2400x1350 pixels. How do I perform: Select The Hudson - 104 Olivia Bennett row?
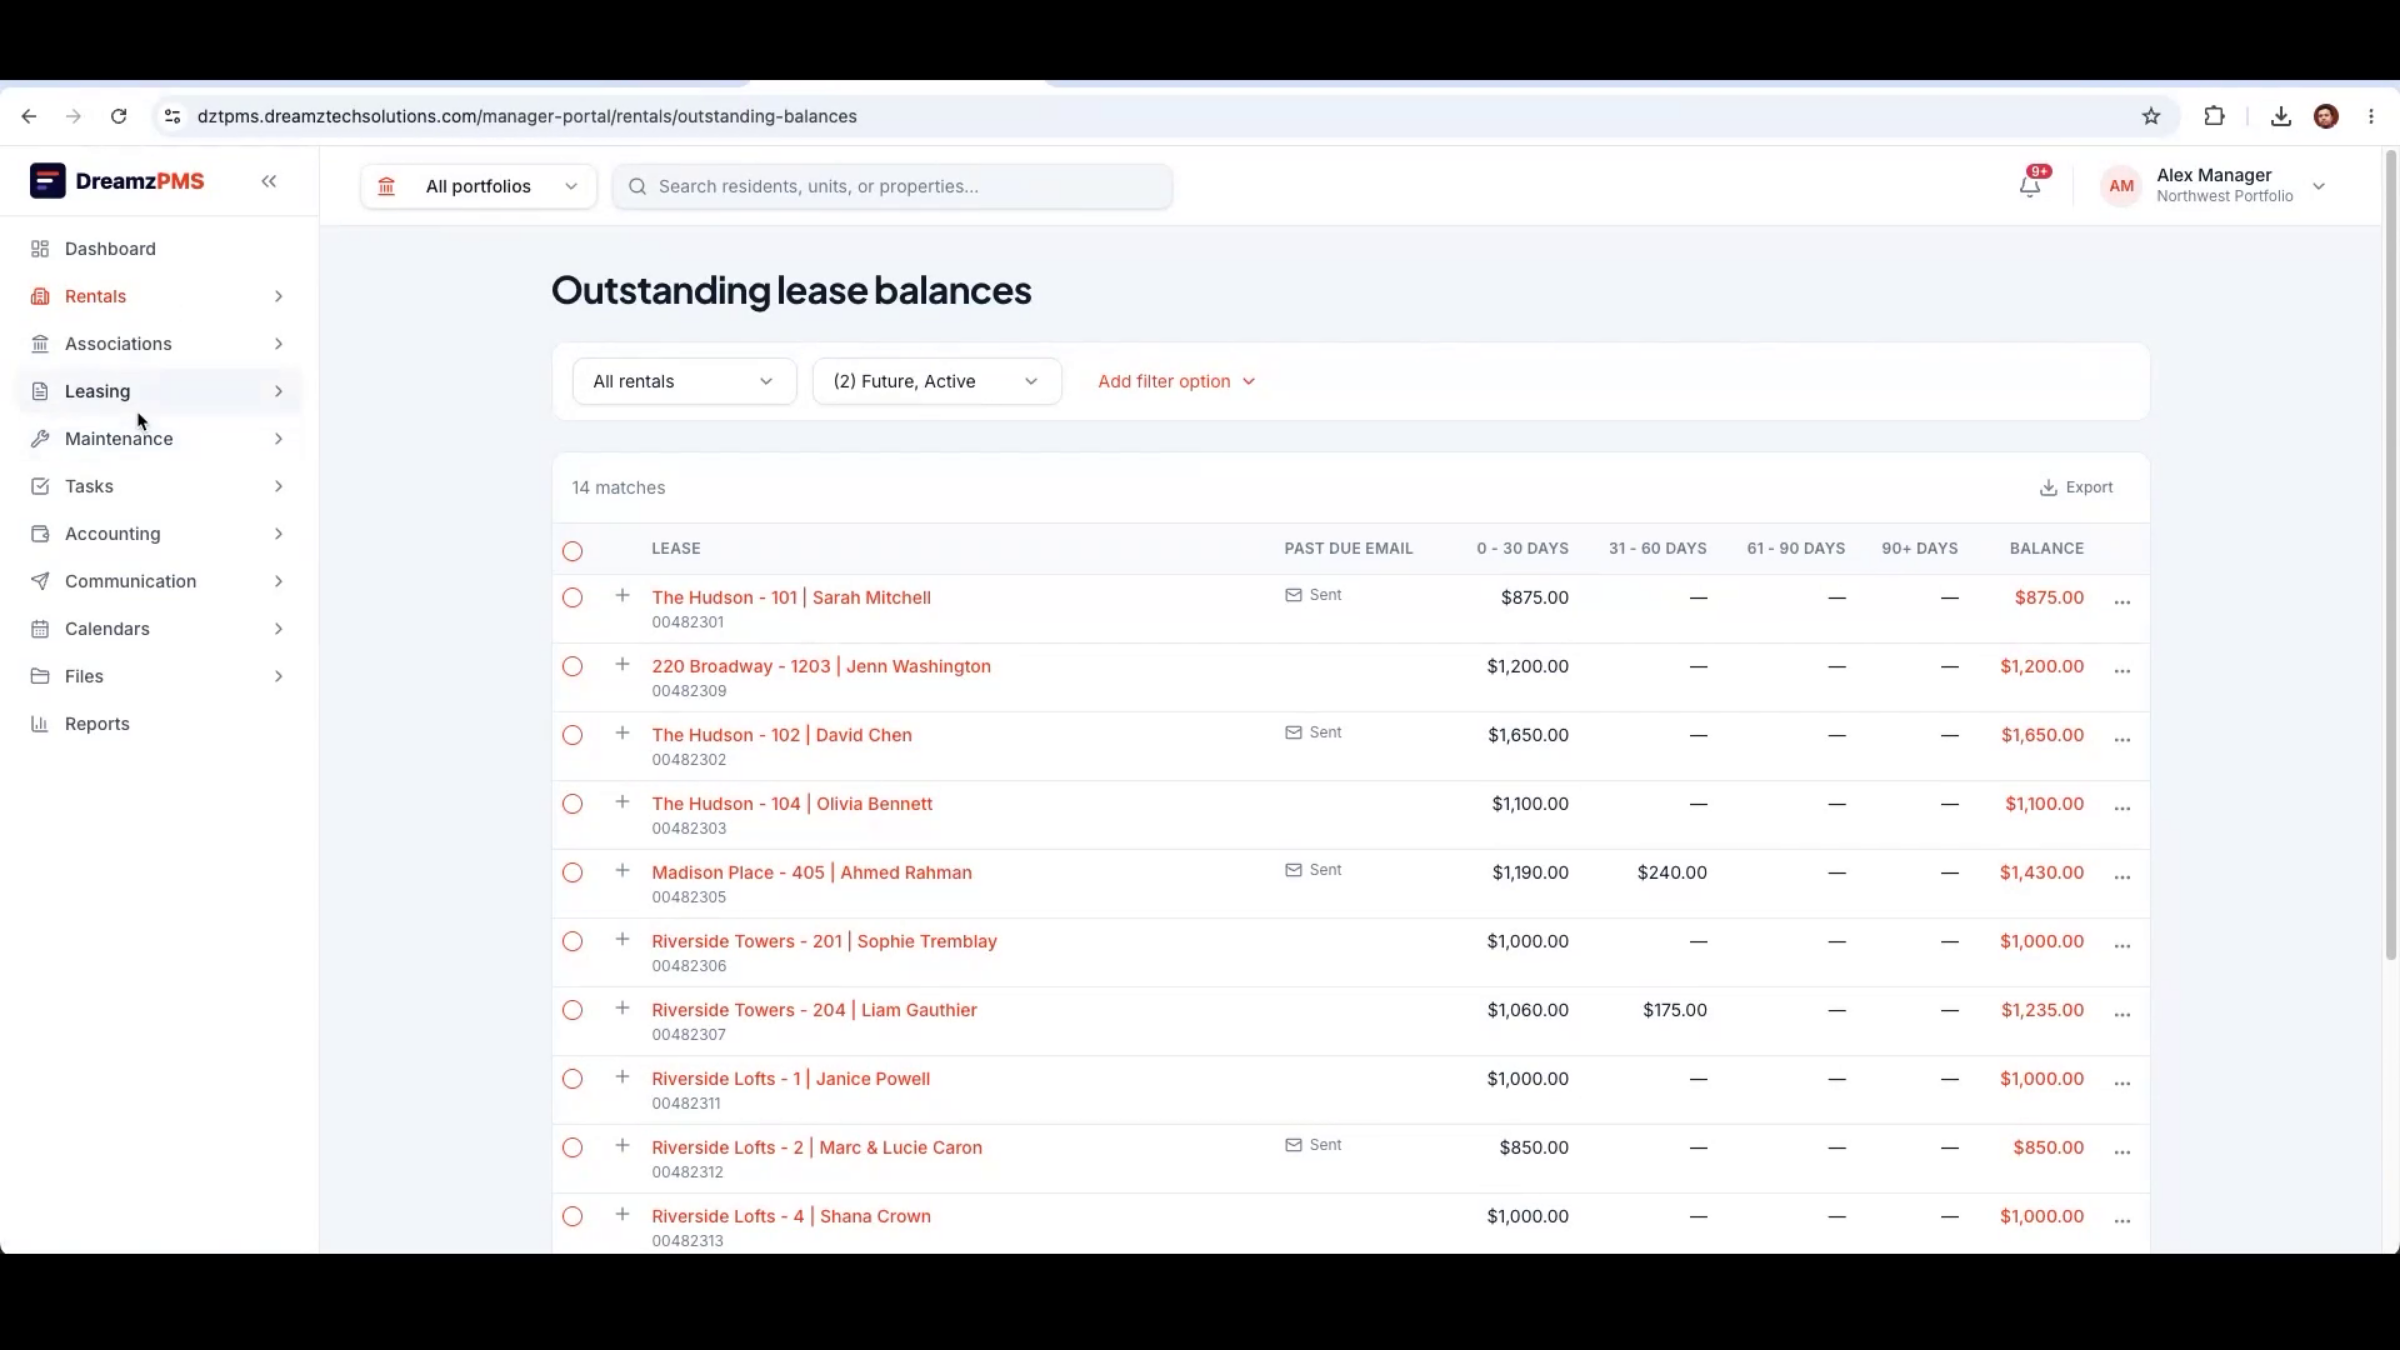pyautogui.click(x=572, y=804)
